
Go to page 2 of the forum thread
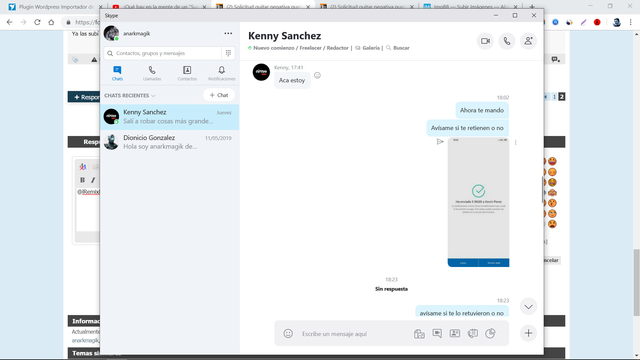point(562,97)
